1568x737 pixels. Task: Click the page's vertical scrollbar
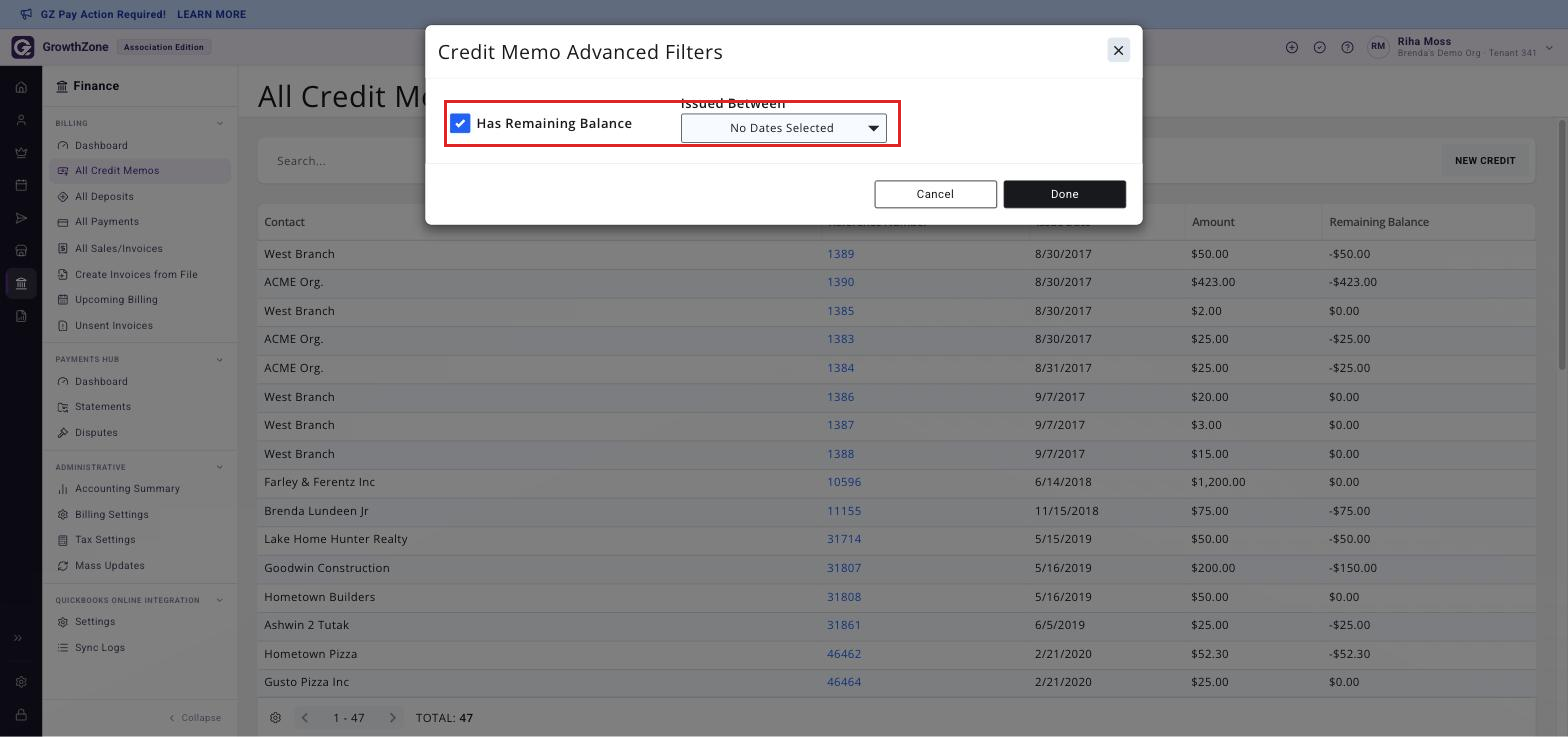[1562, 245]
